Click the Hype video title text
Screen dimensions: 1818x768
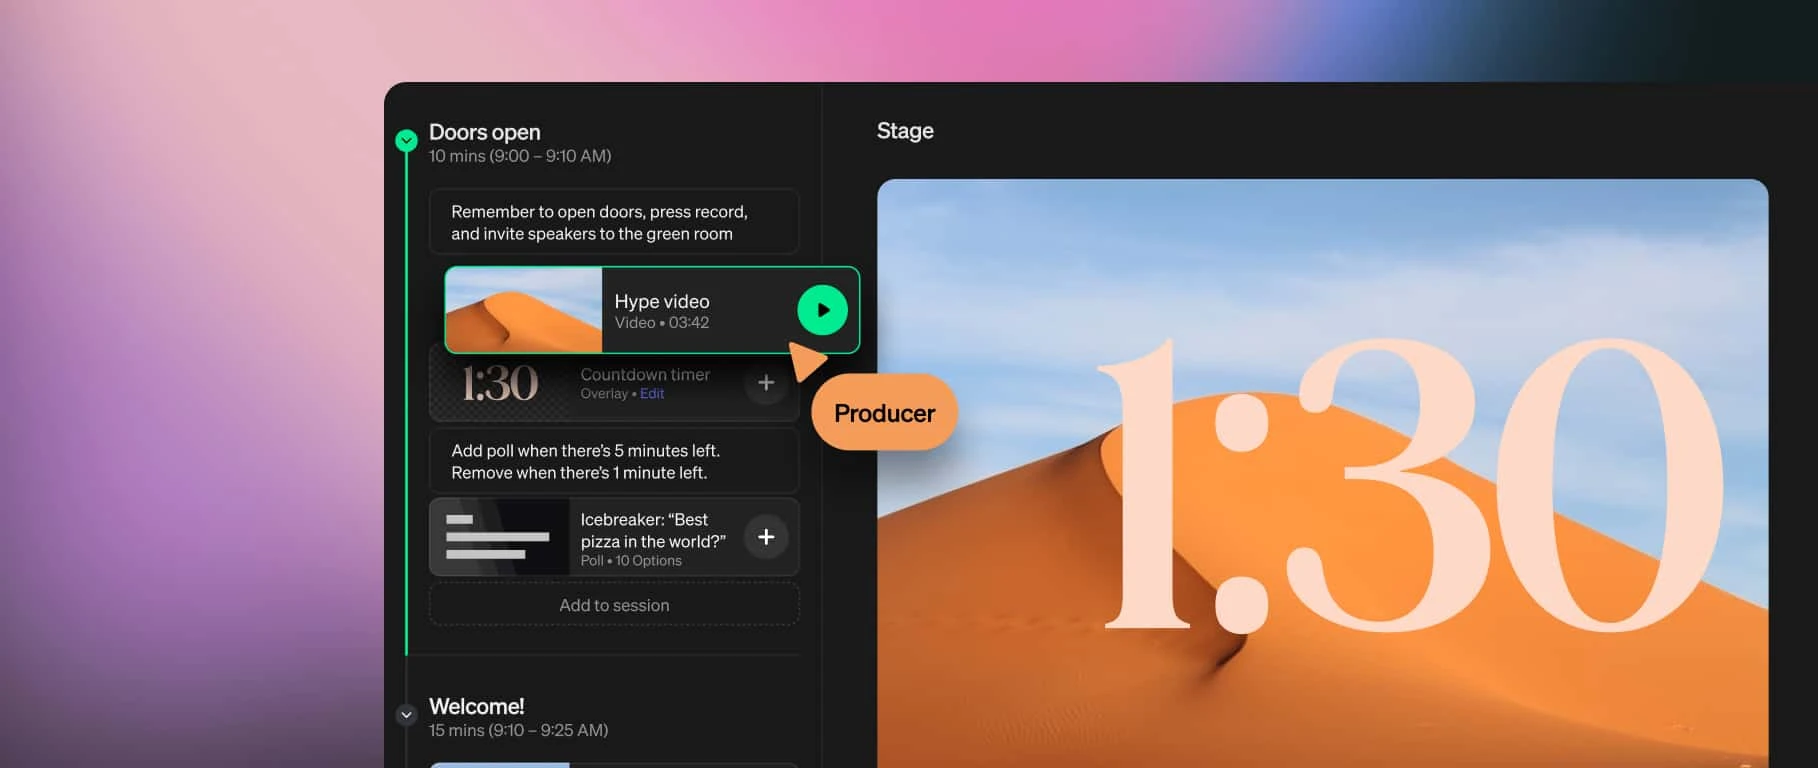point(662,301)
